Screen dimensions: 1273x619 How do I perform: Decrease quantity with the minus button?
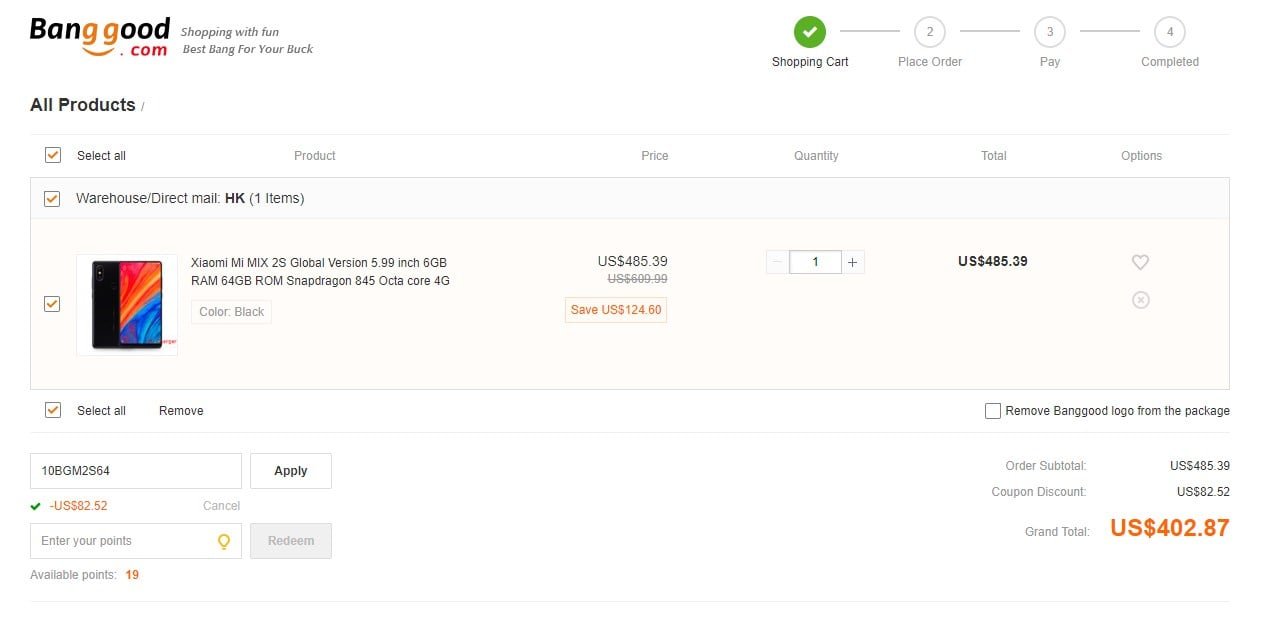777,262
